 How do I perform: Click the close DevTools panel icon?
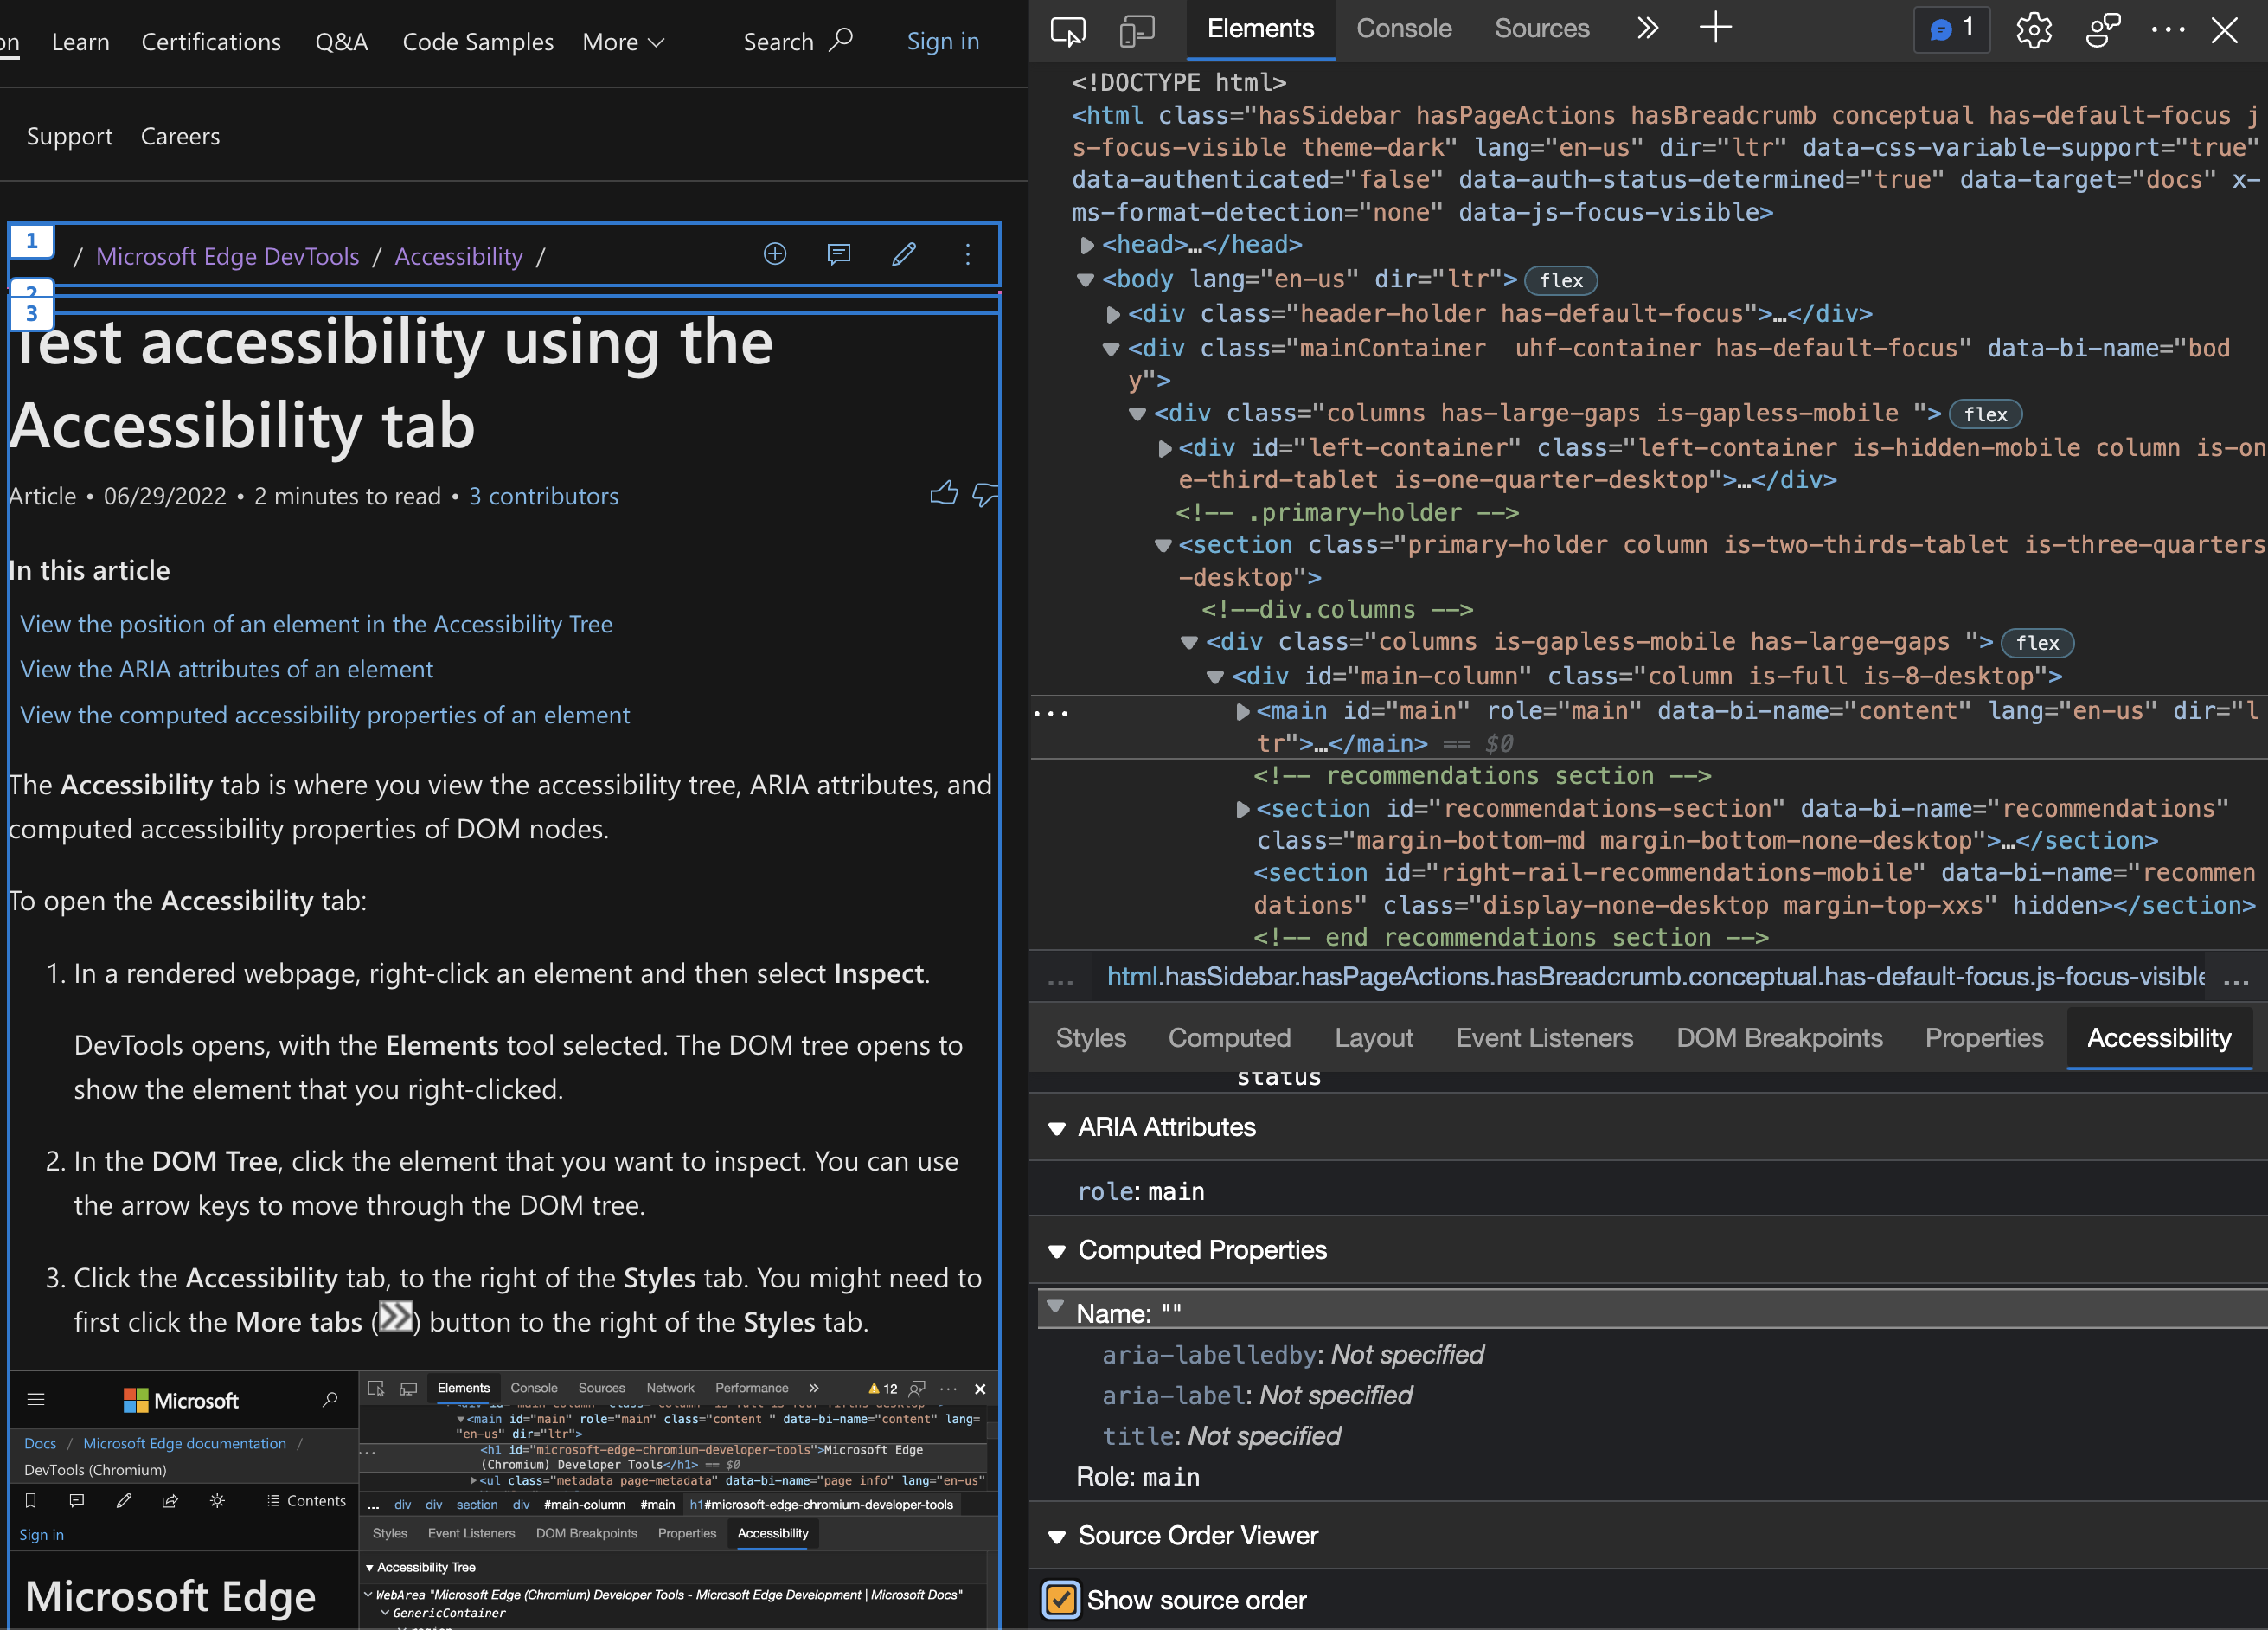coord(2226,30)
